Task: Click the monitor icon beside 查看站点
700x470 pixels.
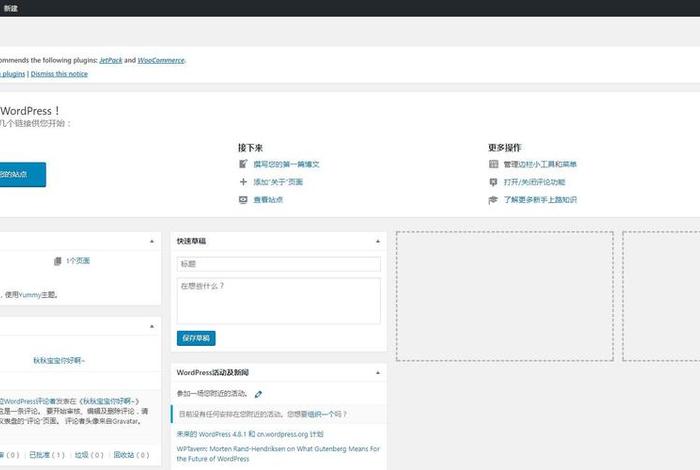Action: pos(243,200)
